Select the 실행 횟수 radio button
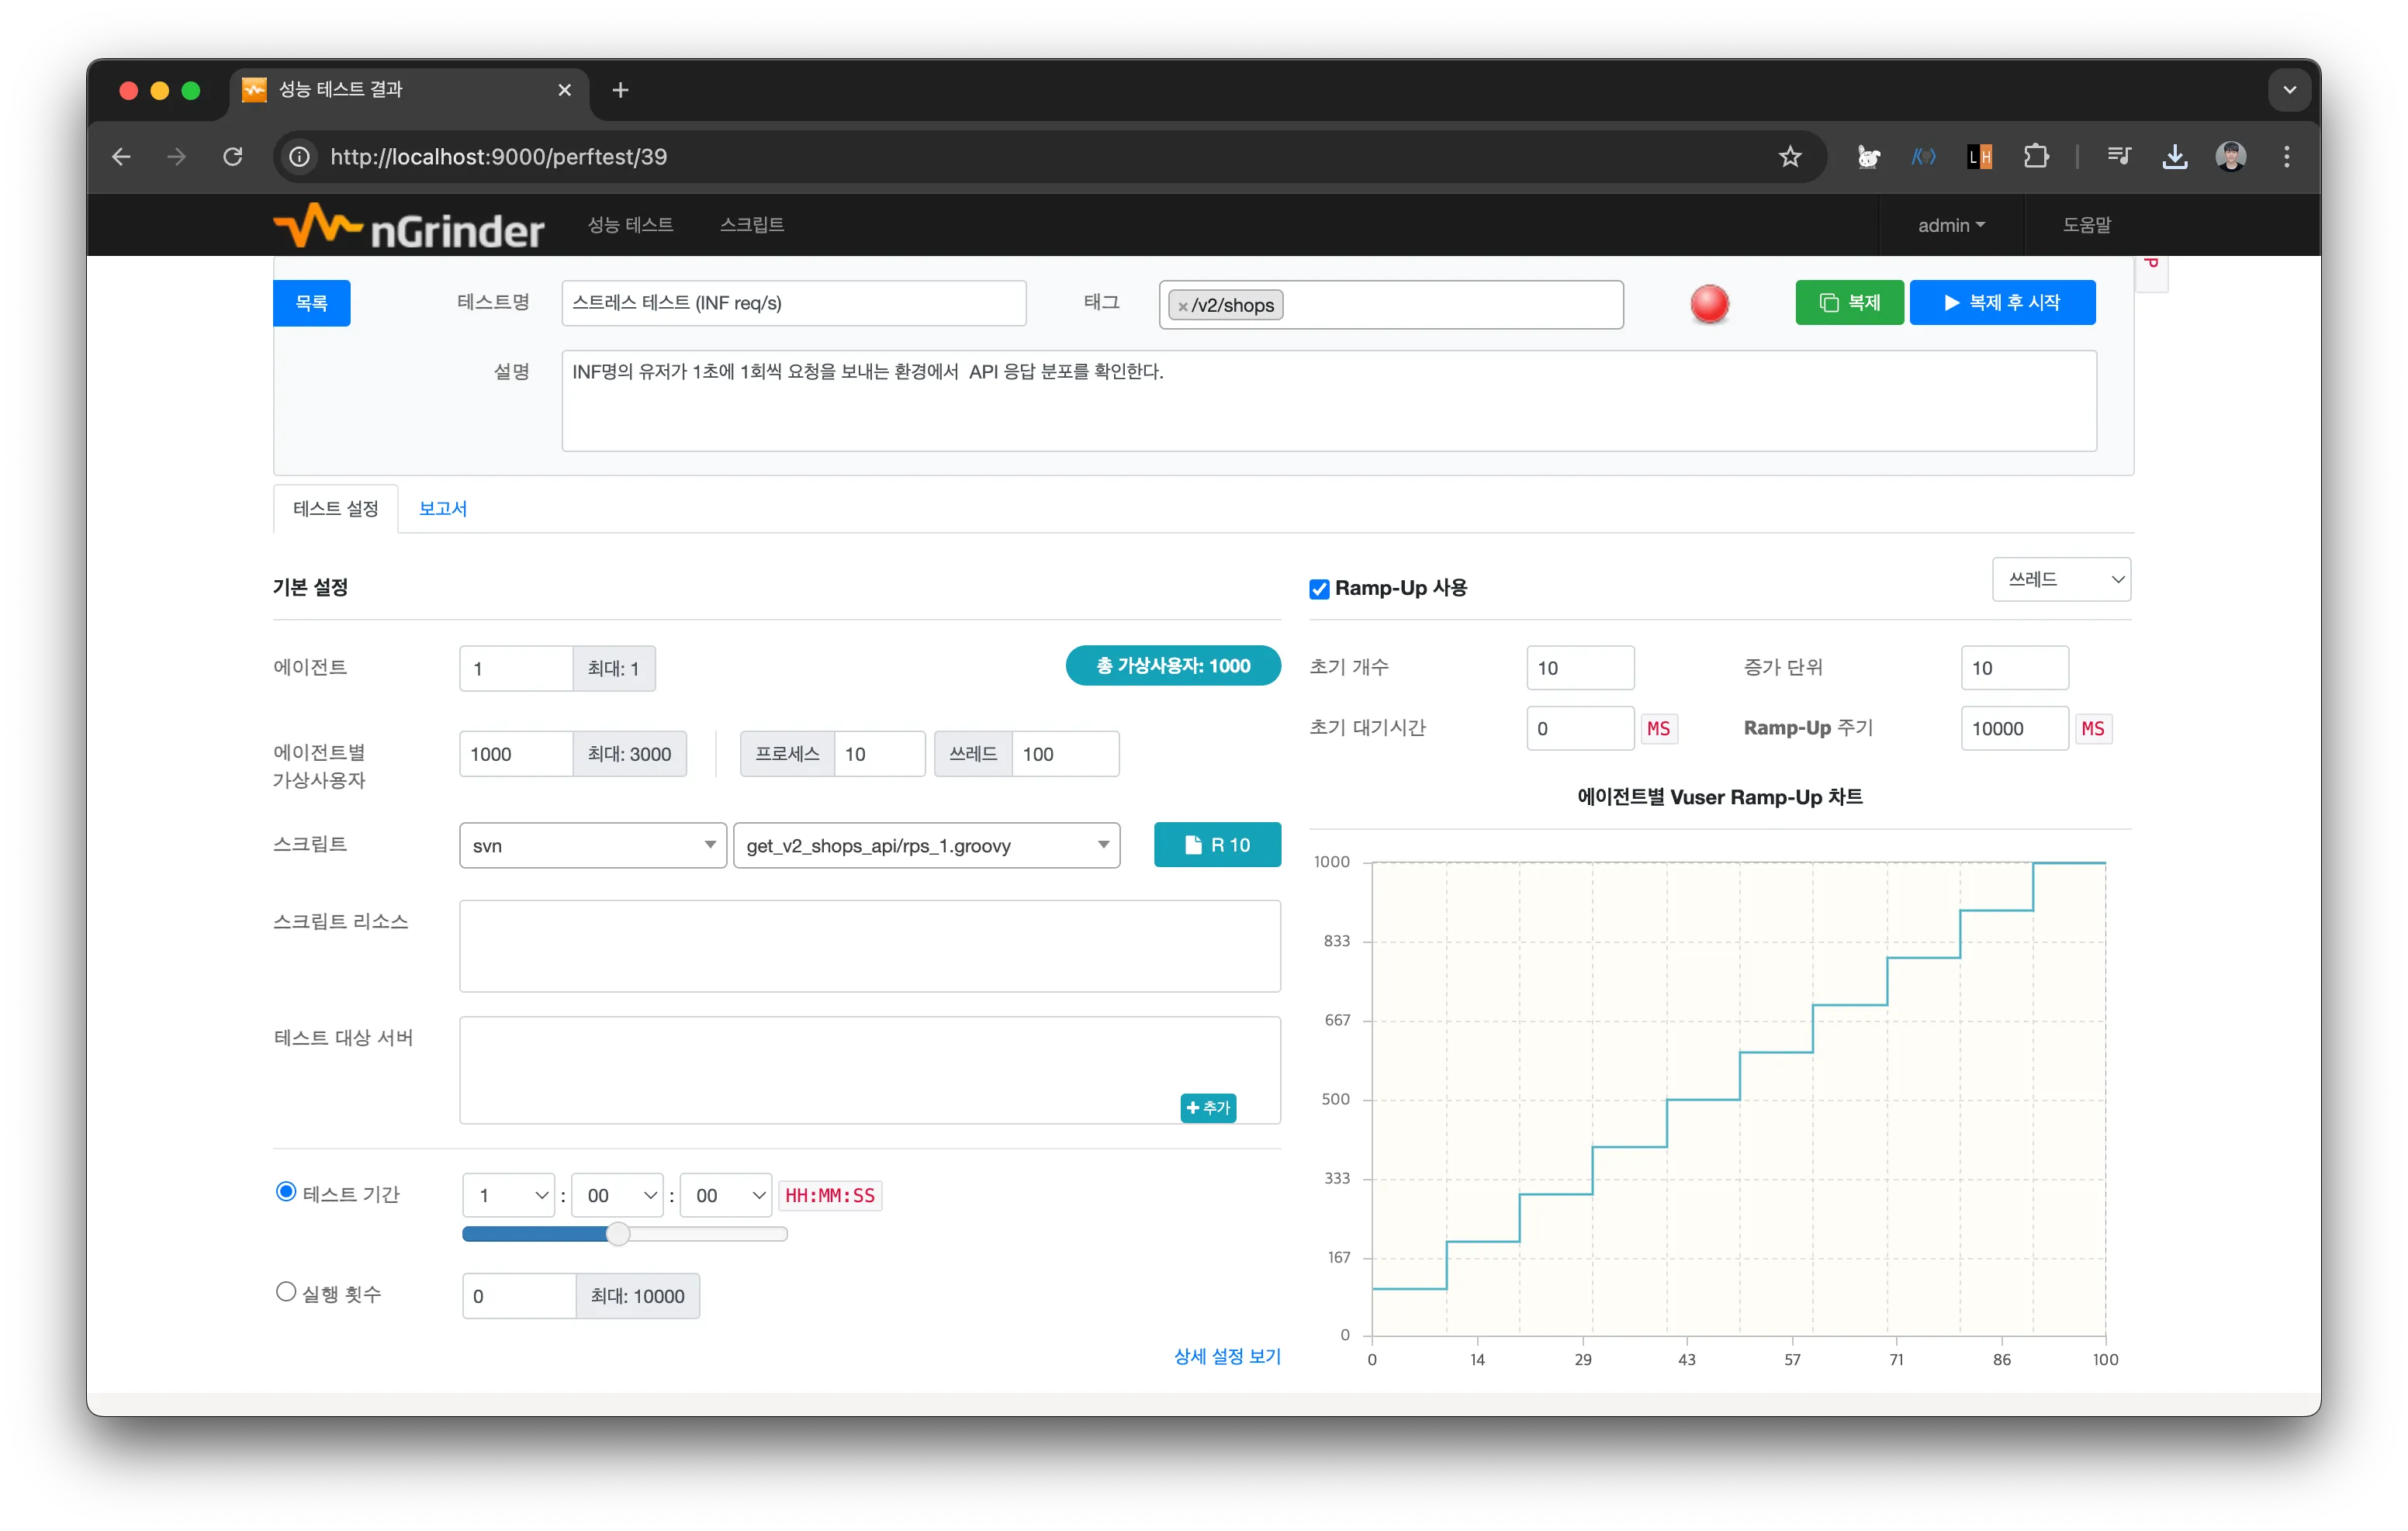2408x1531 pixels. point(286,1292)
